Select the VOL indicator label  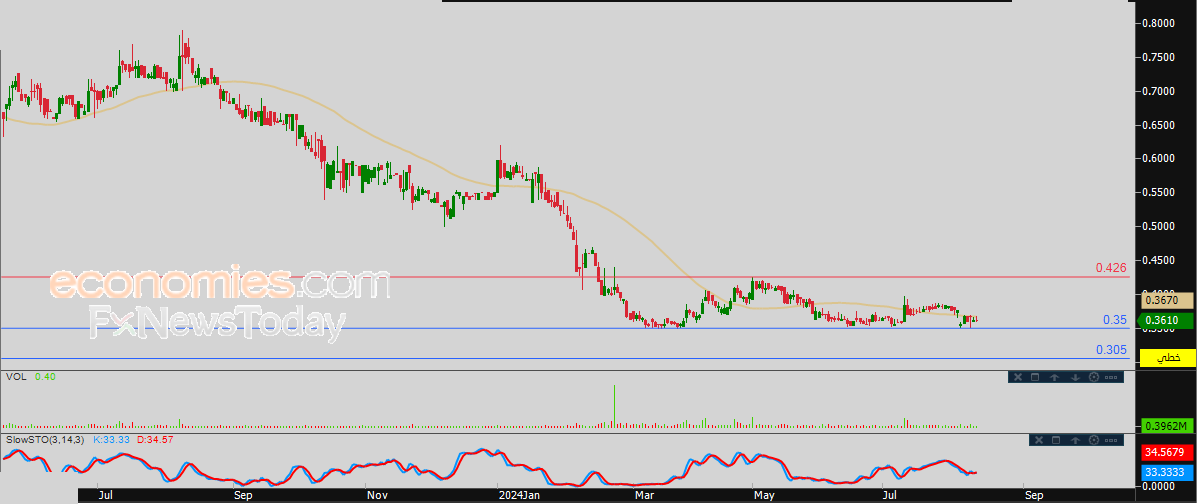(x=16, y=376)
